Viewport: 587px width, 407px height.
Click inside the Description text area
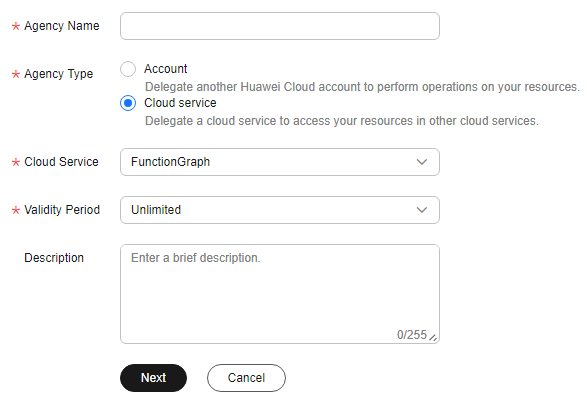pos(280,294)
